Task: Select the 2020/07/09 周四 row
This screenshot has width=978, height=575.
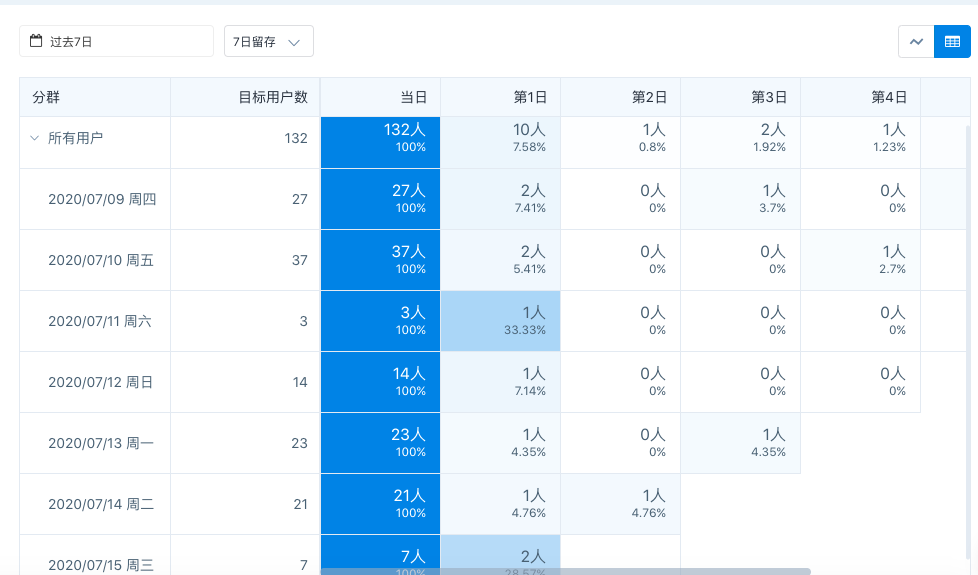Action: 102,199
